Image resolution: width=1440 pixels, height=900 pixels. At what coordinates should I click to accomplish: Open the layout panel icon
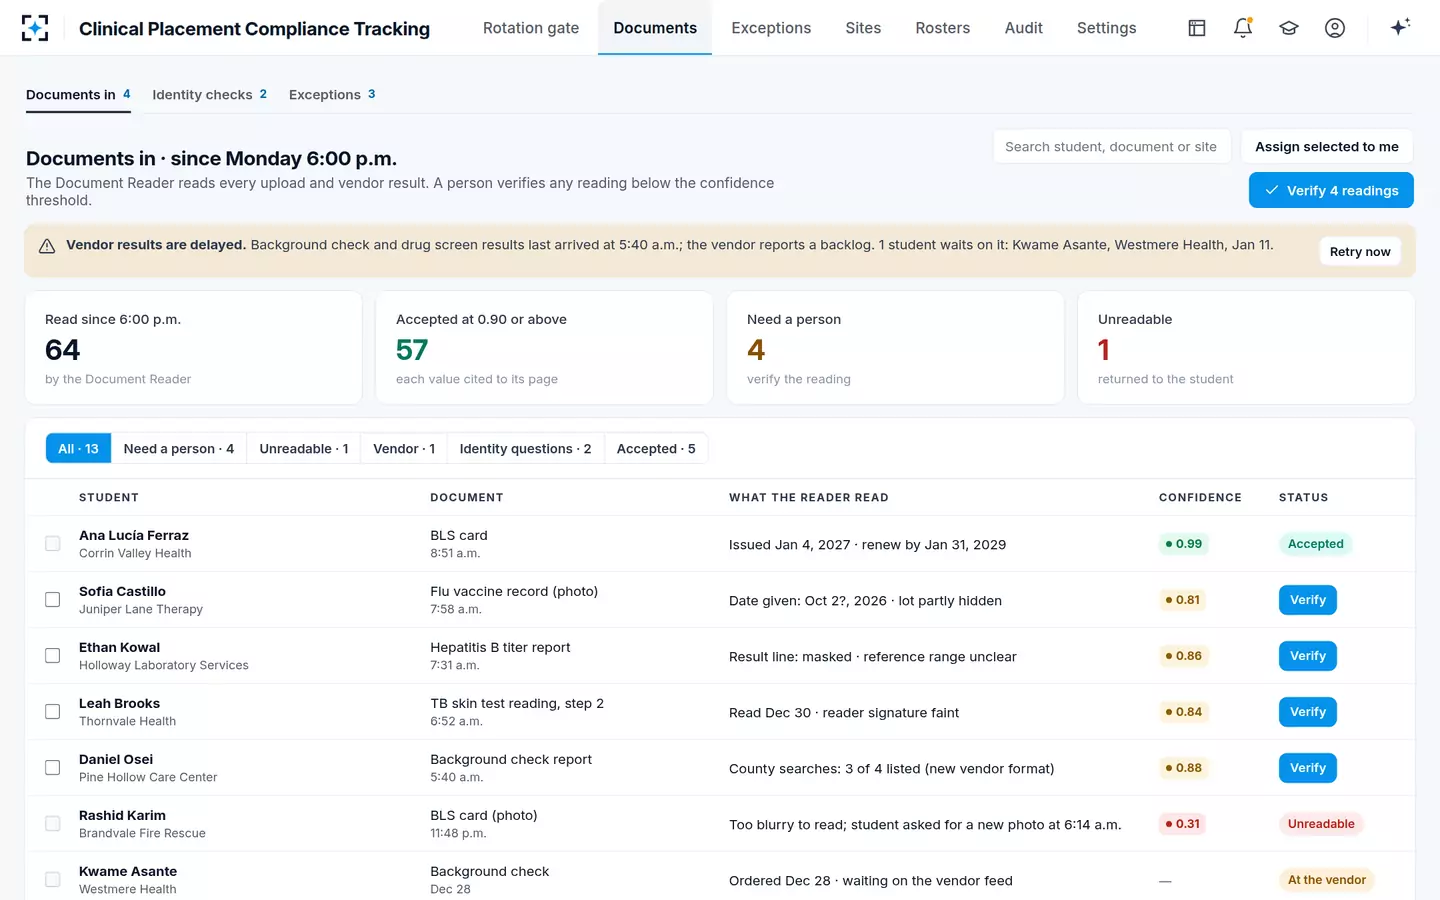coord(1197,28)
